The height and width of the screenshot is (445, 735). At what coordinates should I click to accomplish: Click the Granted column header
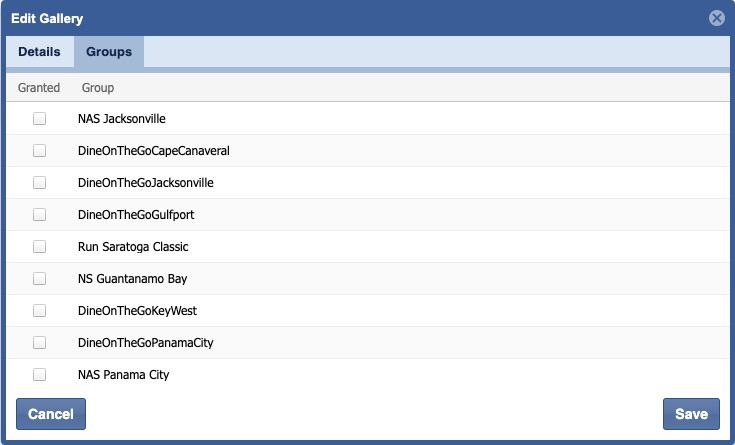(x=39, y=88)
